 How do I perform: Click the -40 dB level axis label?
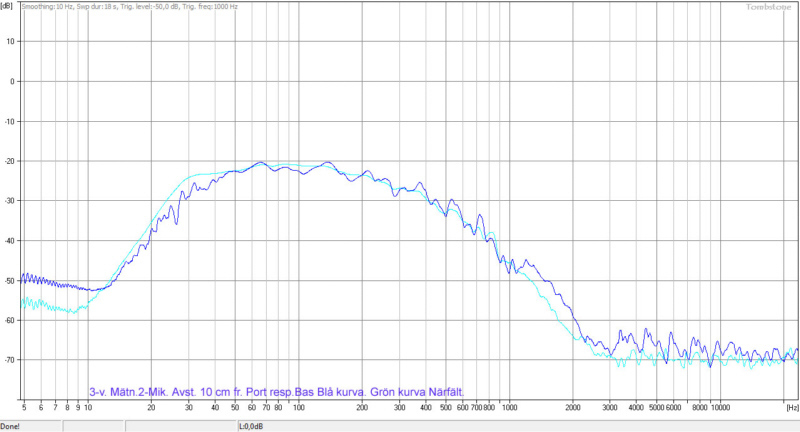pyautogui.click(x=9, y=241)
